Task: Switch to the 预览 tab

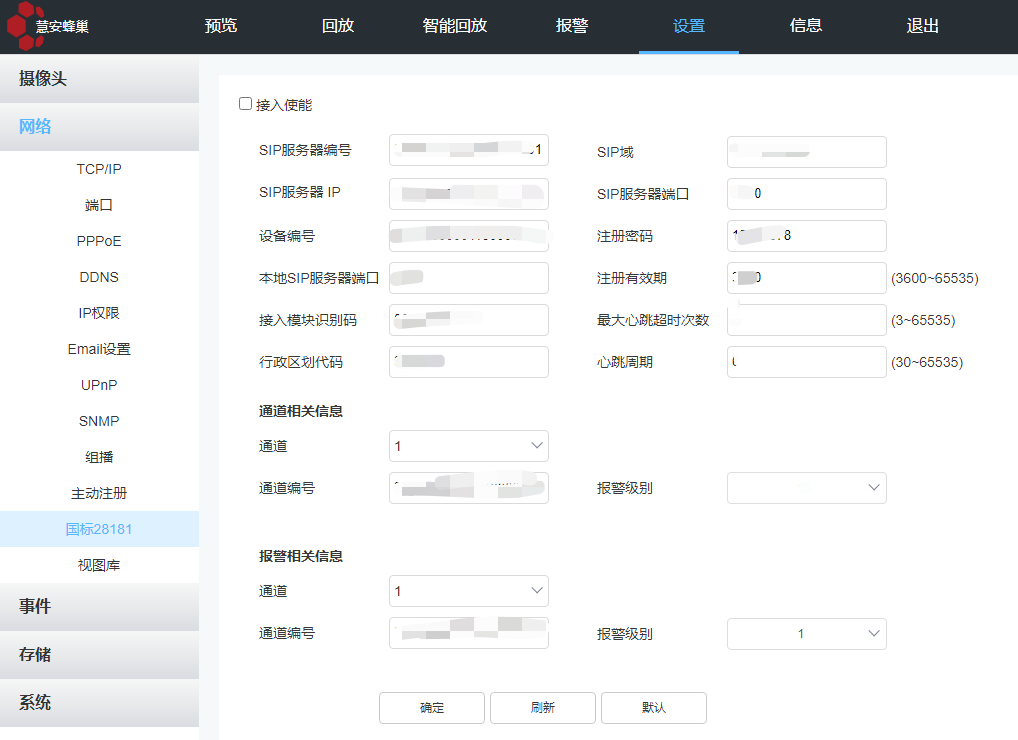Action: coord(221,26)
